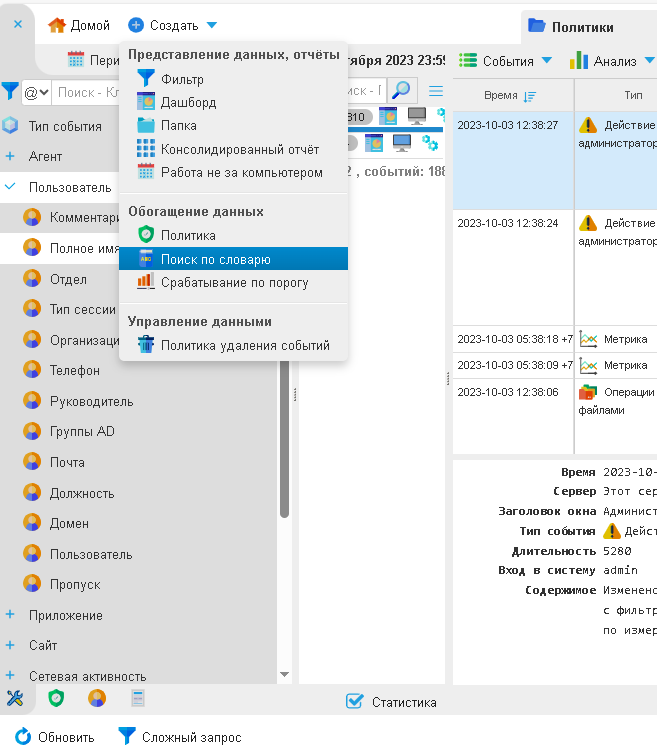Open the События dropdown
Image resolution: width=657 pixels, height=745 pixels.
click(507, 61)
